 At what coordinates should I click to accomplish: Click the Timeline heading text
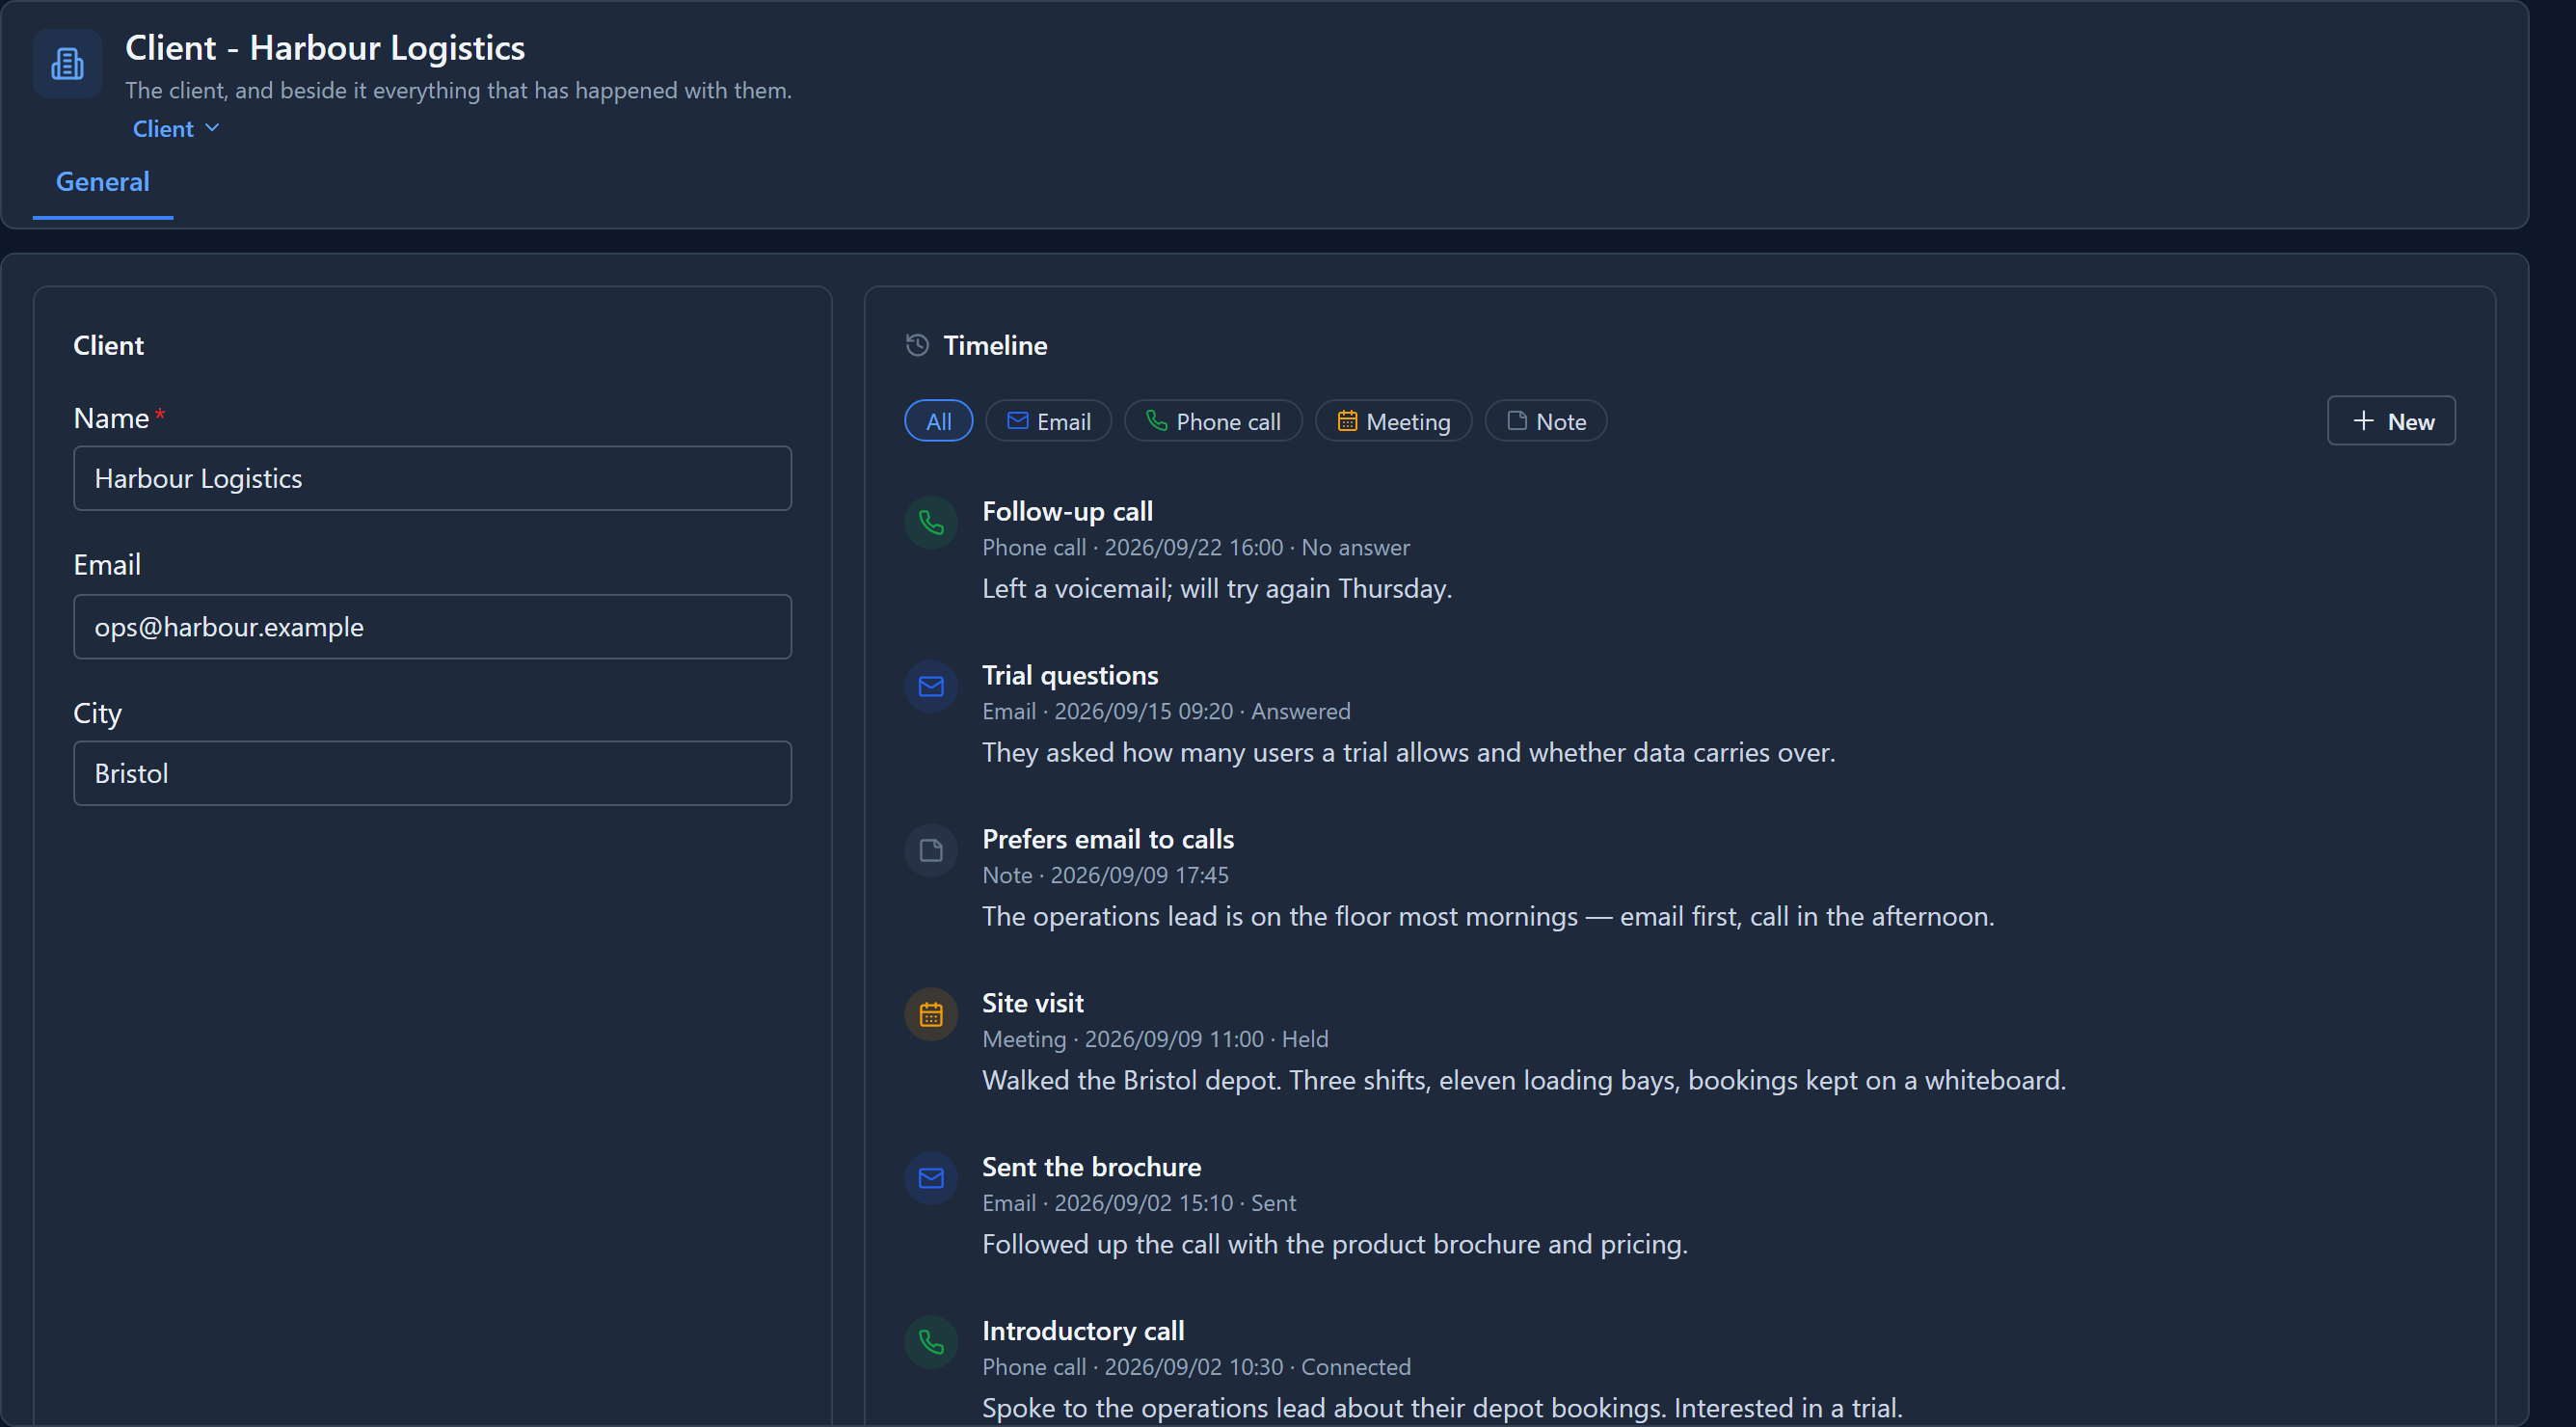tap(995, 346)
